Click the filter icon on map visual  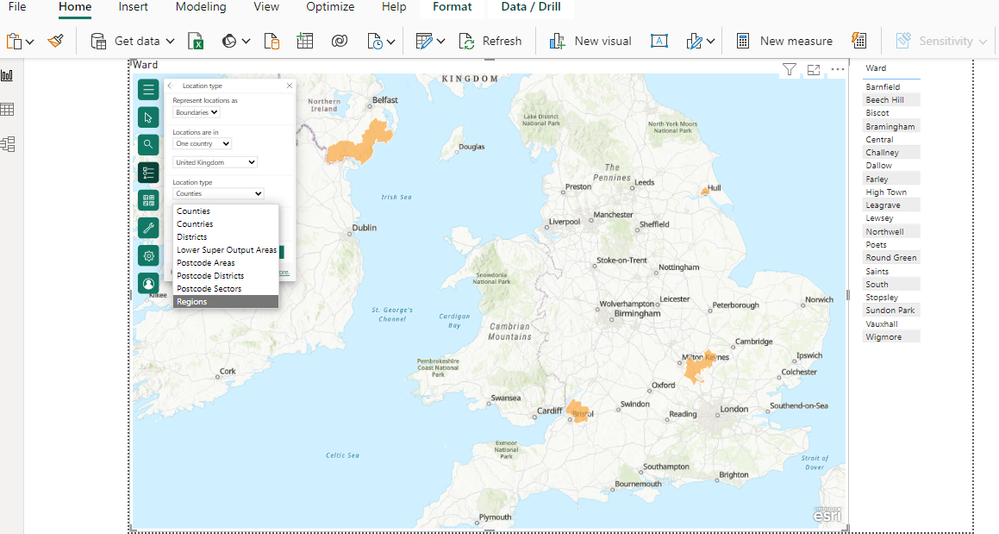pos(789,70)
